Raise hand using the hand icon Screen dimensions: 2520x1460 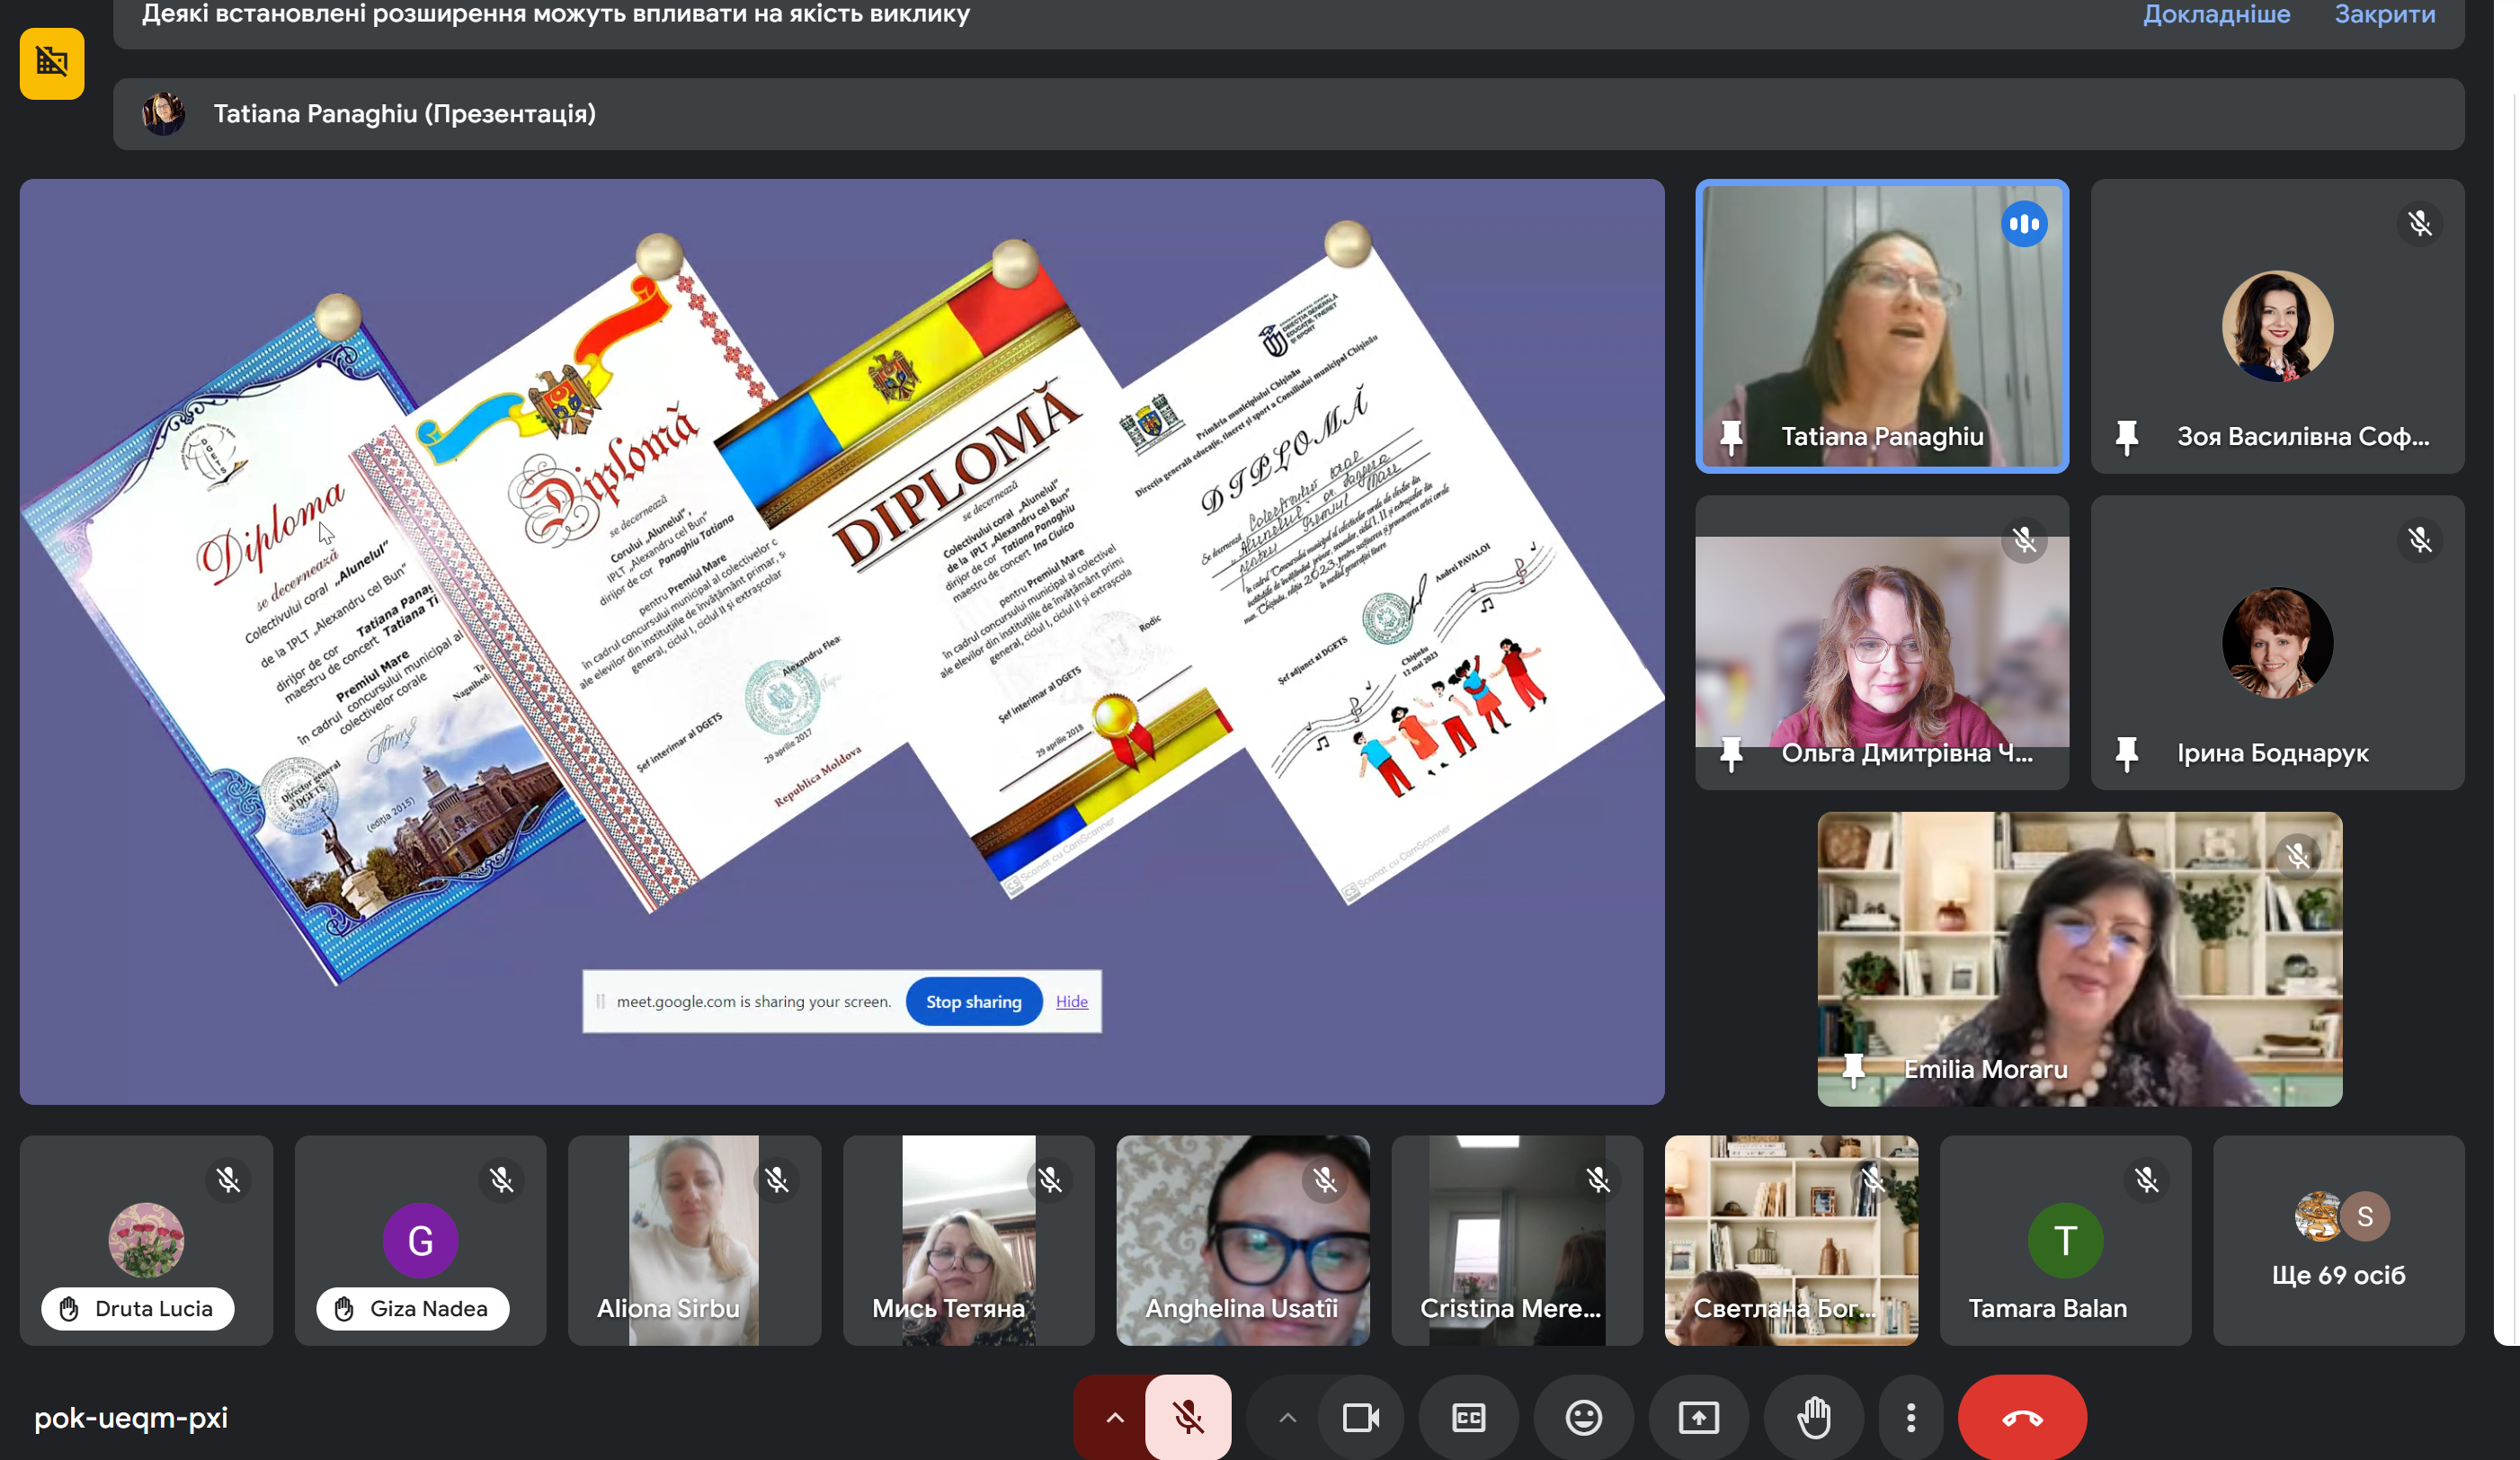1813,1417
